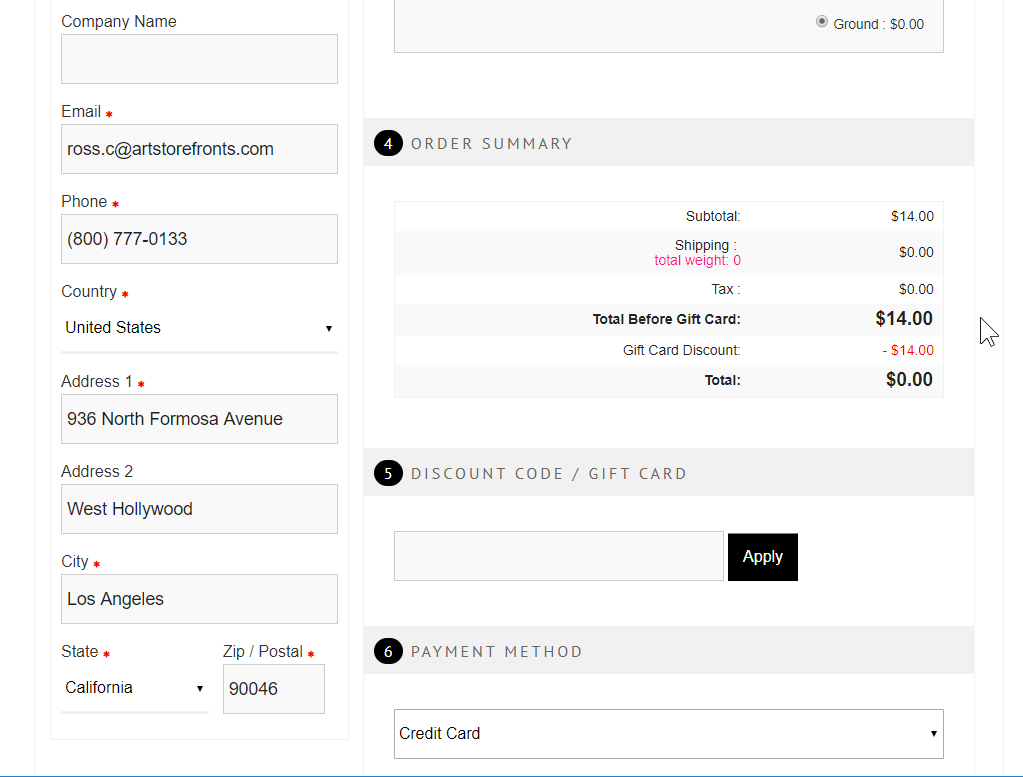Image resolution: width=1023 pixels, height=777 pixels.
Task: Click the Order Summary section heading
Action: click(x=491, y=143)
